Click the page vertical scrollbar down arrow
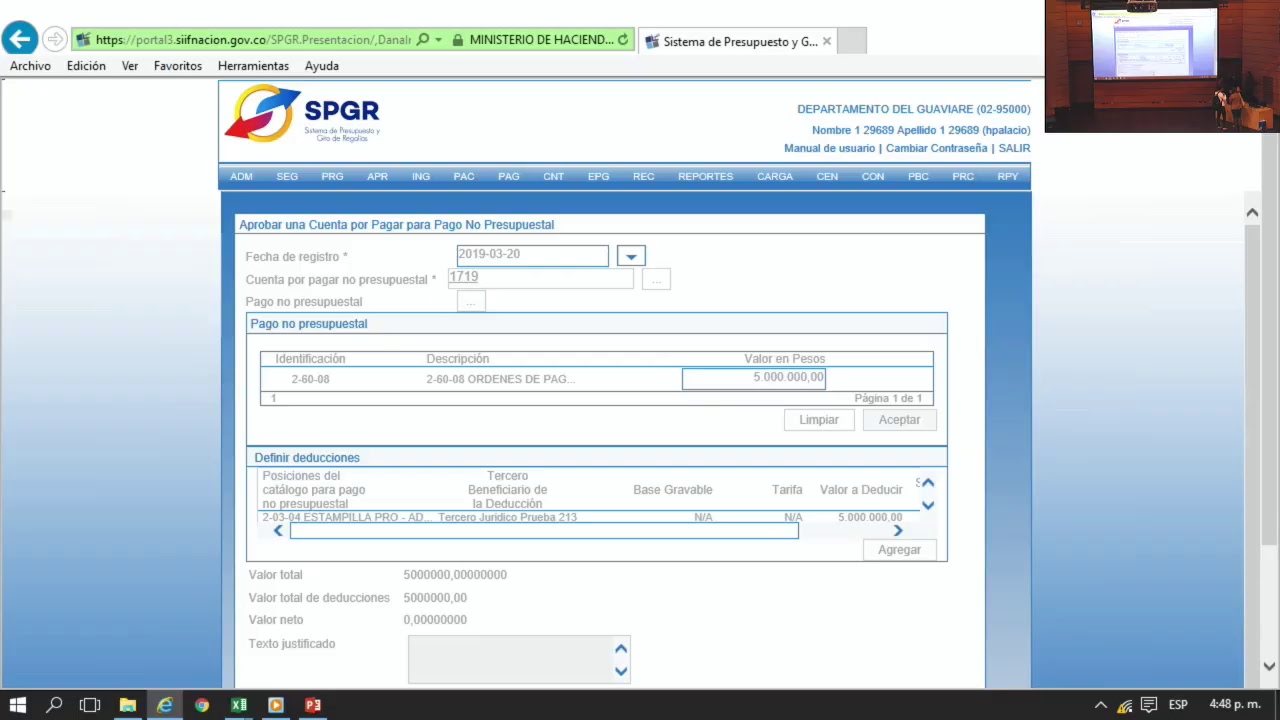 1269,666
